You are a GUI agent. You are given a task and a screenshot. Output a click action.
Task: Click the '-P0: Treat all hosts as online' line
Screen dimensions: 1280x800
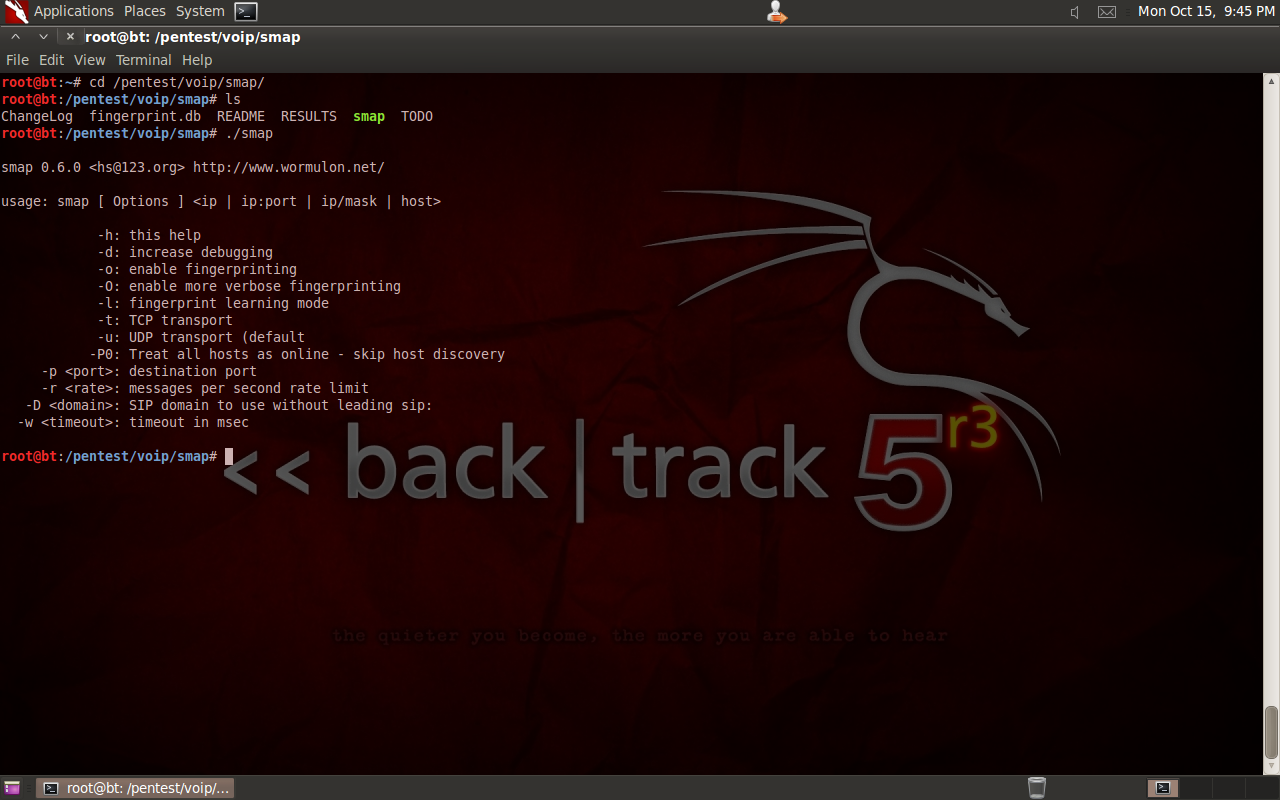pyautogui.click(x=297, y=354)
